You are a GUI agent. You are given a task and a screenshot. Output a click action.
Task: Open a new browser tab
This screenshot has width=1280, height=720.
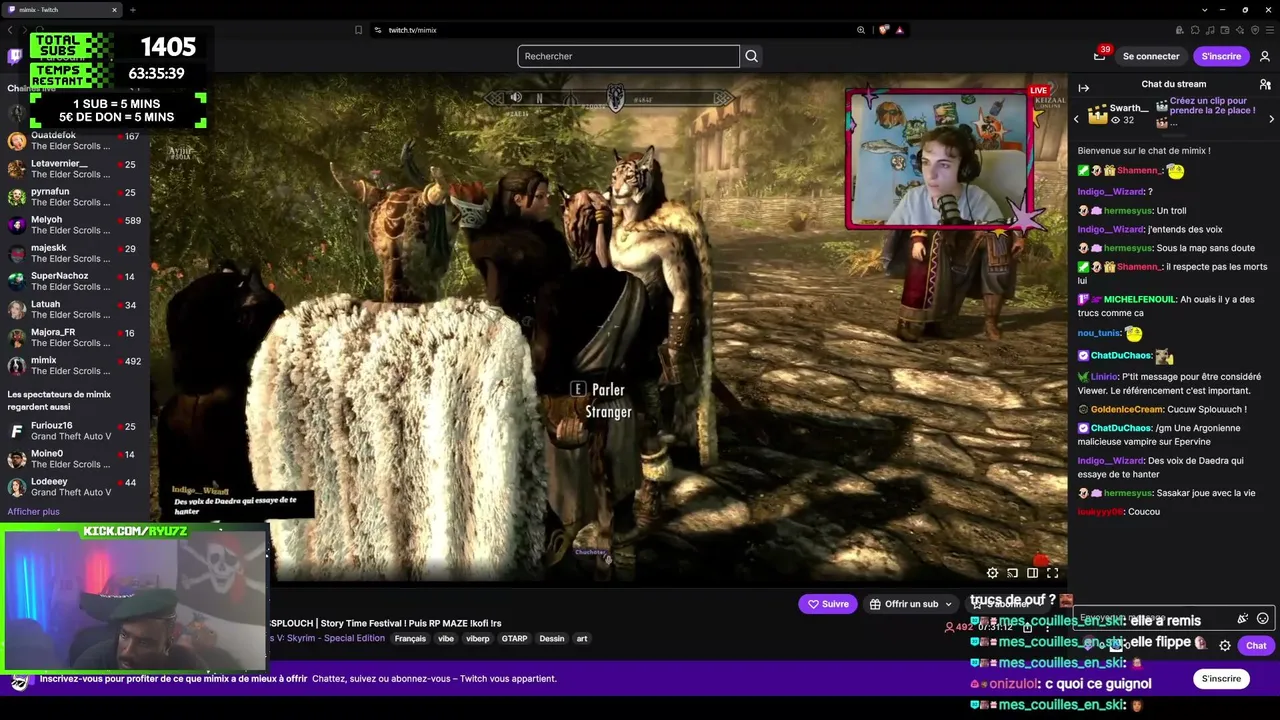pyautogui.click(x=132, y=10)
